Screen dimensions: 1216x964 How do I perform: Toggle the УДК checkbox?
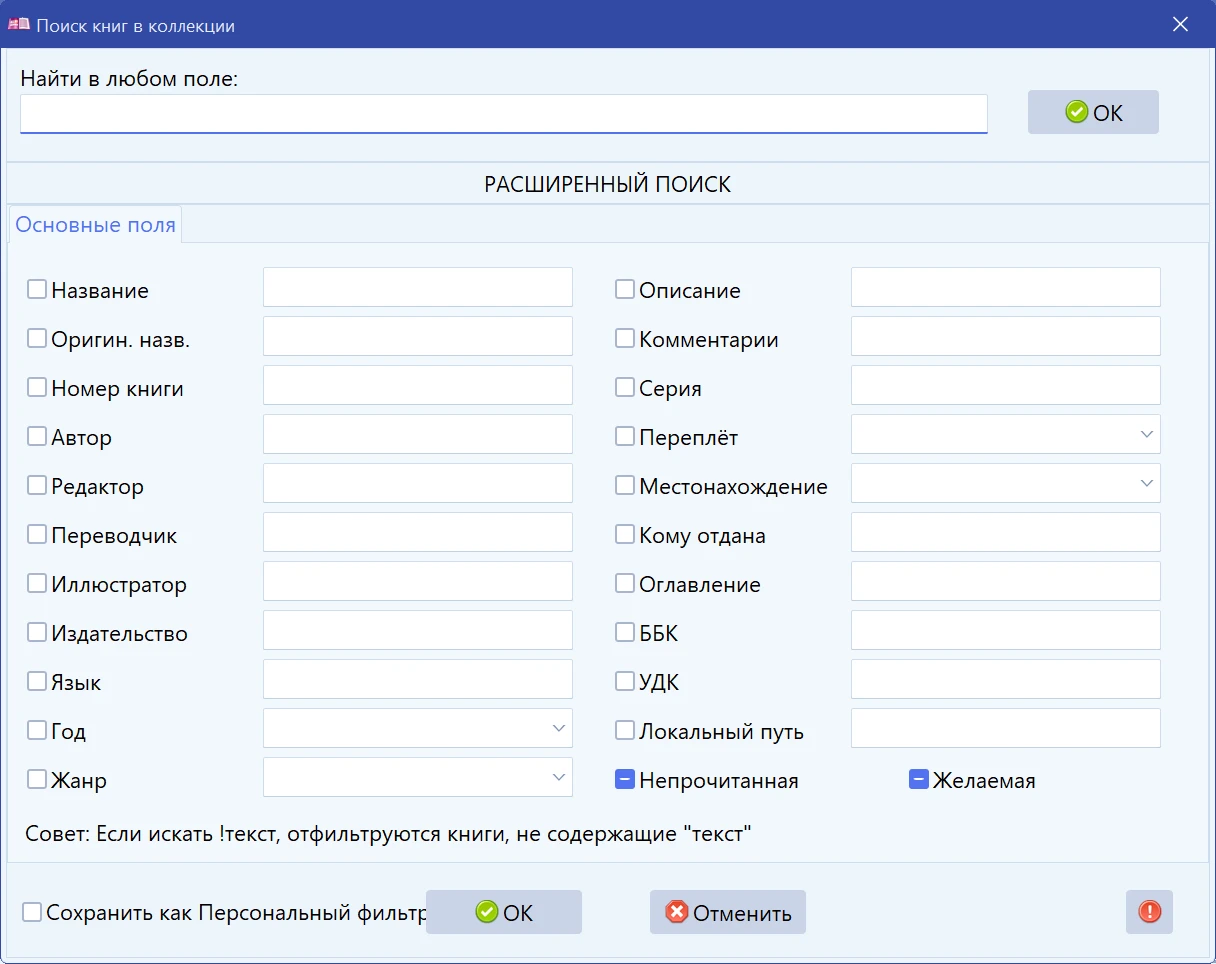coord(625,682)
